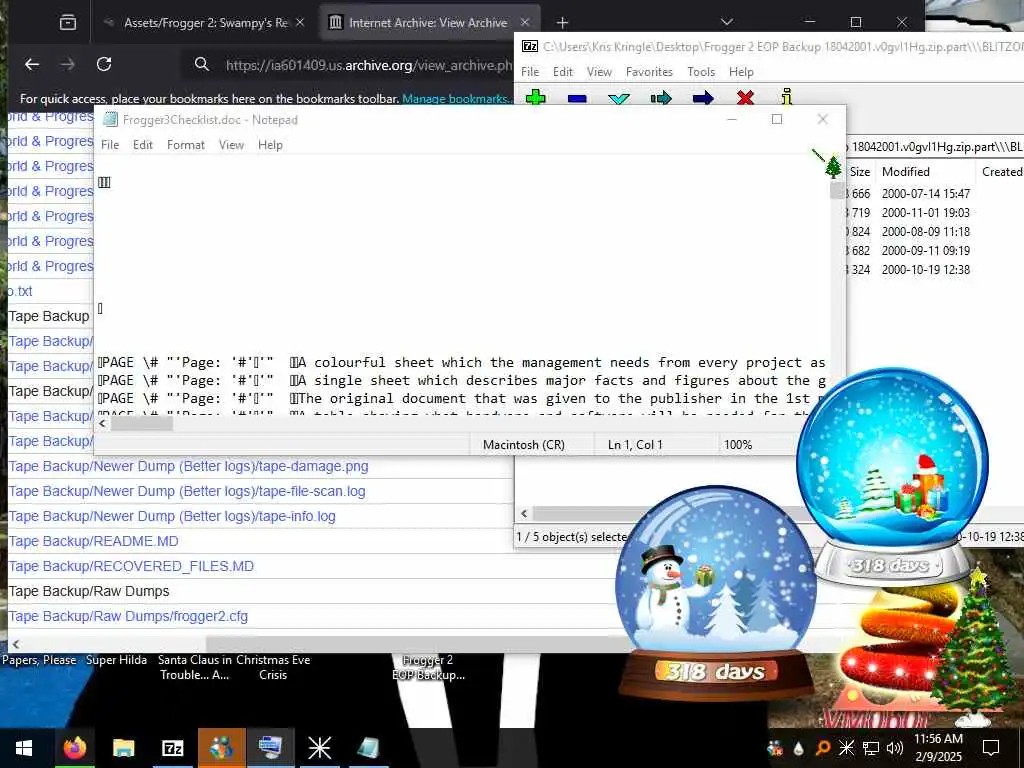Select 7-Zip row modified 2000-10-19 12:38

934,269
